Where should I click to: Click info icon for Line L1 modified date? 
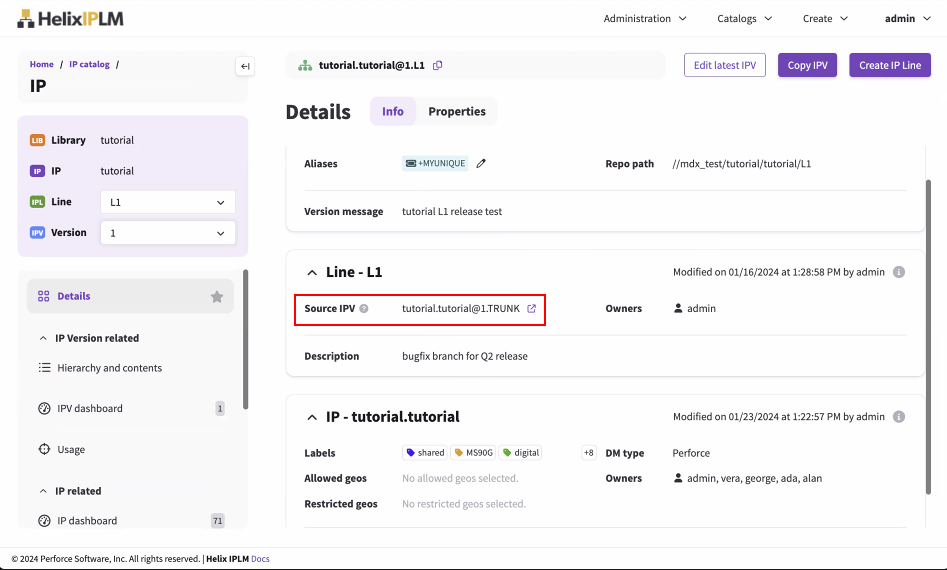pos(898,272)
